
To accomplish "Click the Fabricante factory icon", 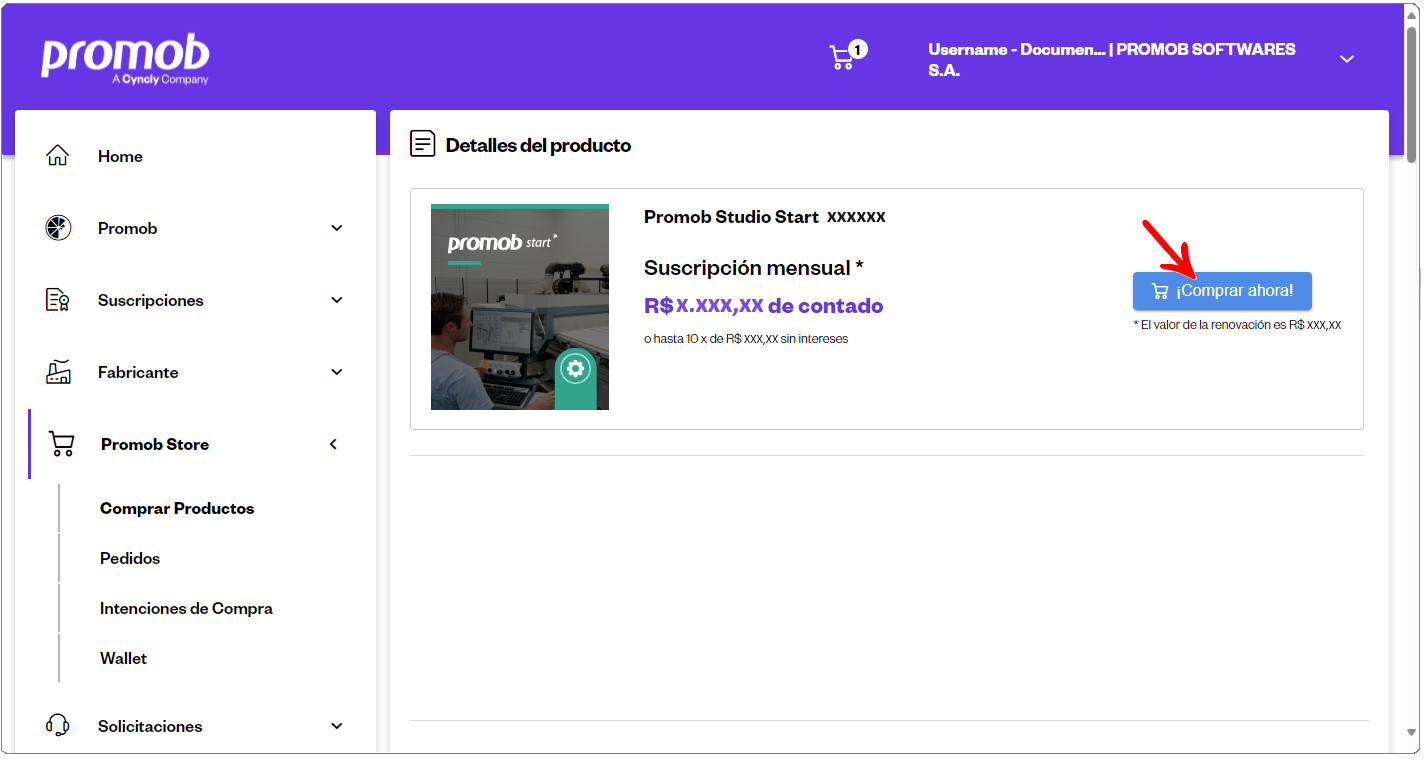I will (58, 372).
